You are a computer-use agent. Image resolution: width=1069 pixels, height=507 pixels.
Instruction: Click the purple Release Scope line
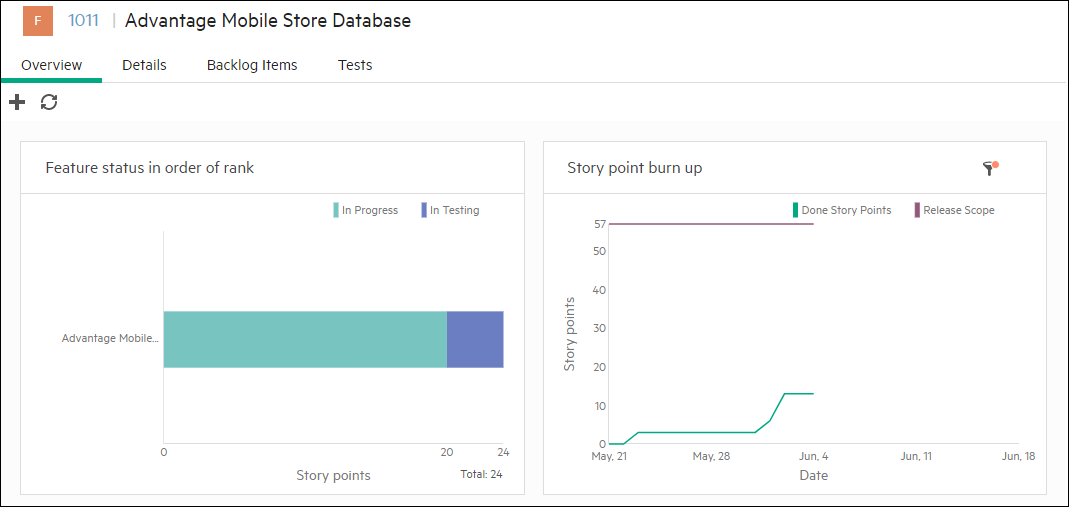click(x=710, y=224)
